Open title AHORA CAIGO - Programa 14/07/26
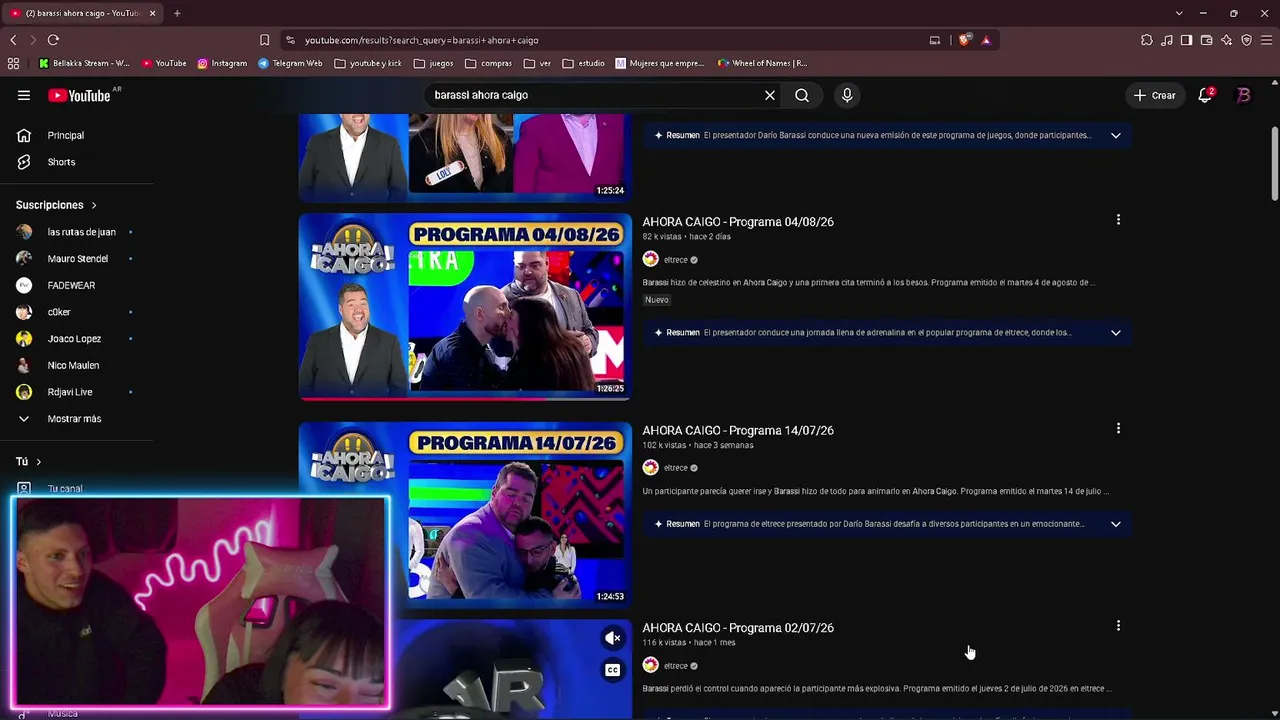Viewport: 1280px width, 720px height. pos(738,430)
